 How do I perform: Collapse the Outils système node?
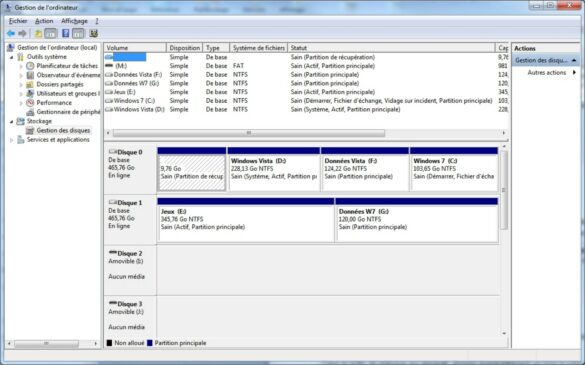(12, 57)
